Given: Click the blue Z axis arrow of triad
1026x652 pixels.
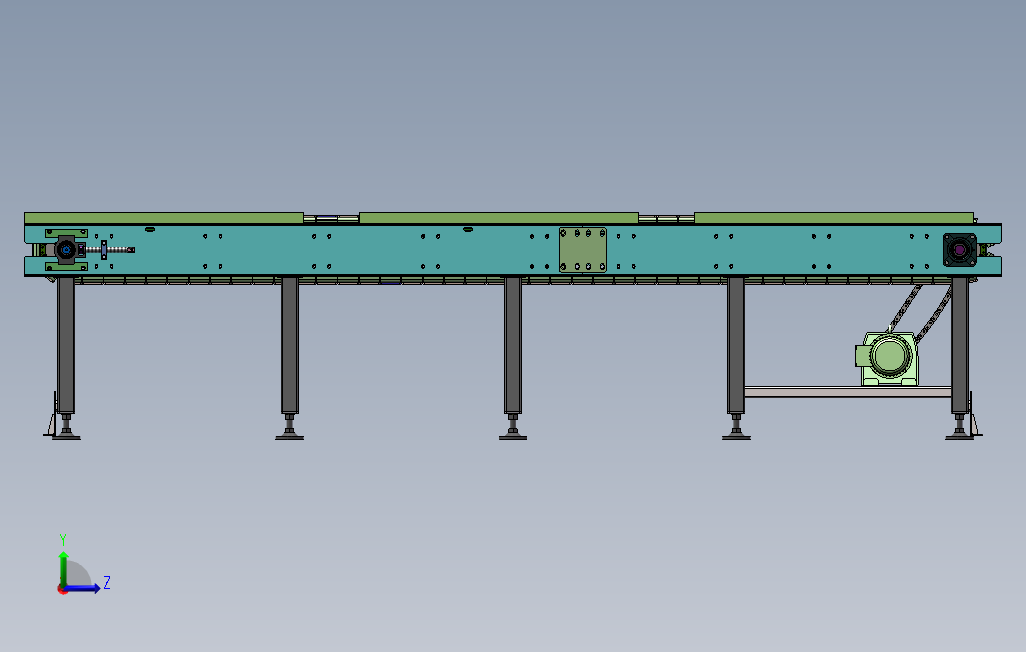Looking at the screenshot, I should pyautogui.click(x=82, y=588).
